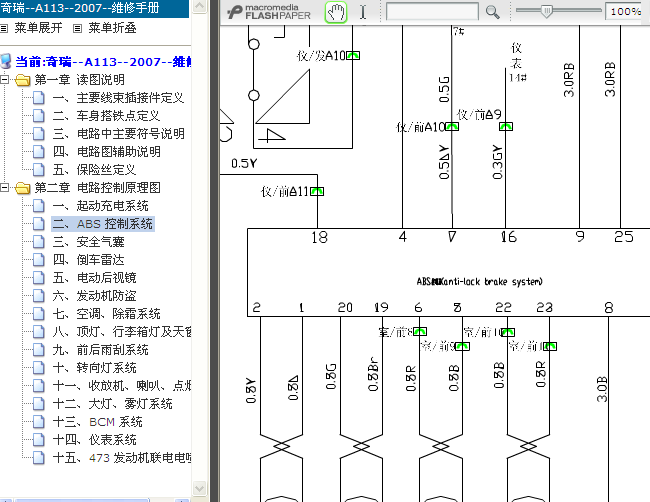
Task: Click document icon beside BCM 系统
Action: [x=39, y=422]
